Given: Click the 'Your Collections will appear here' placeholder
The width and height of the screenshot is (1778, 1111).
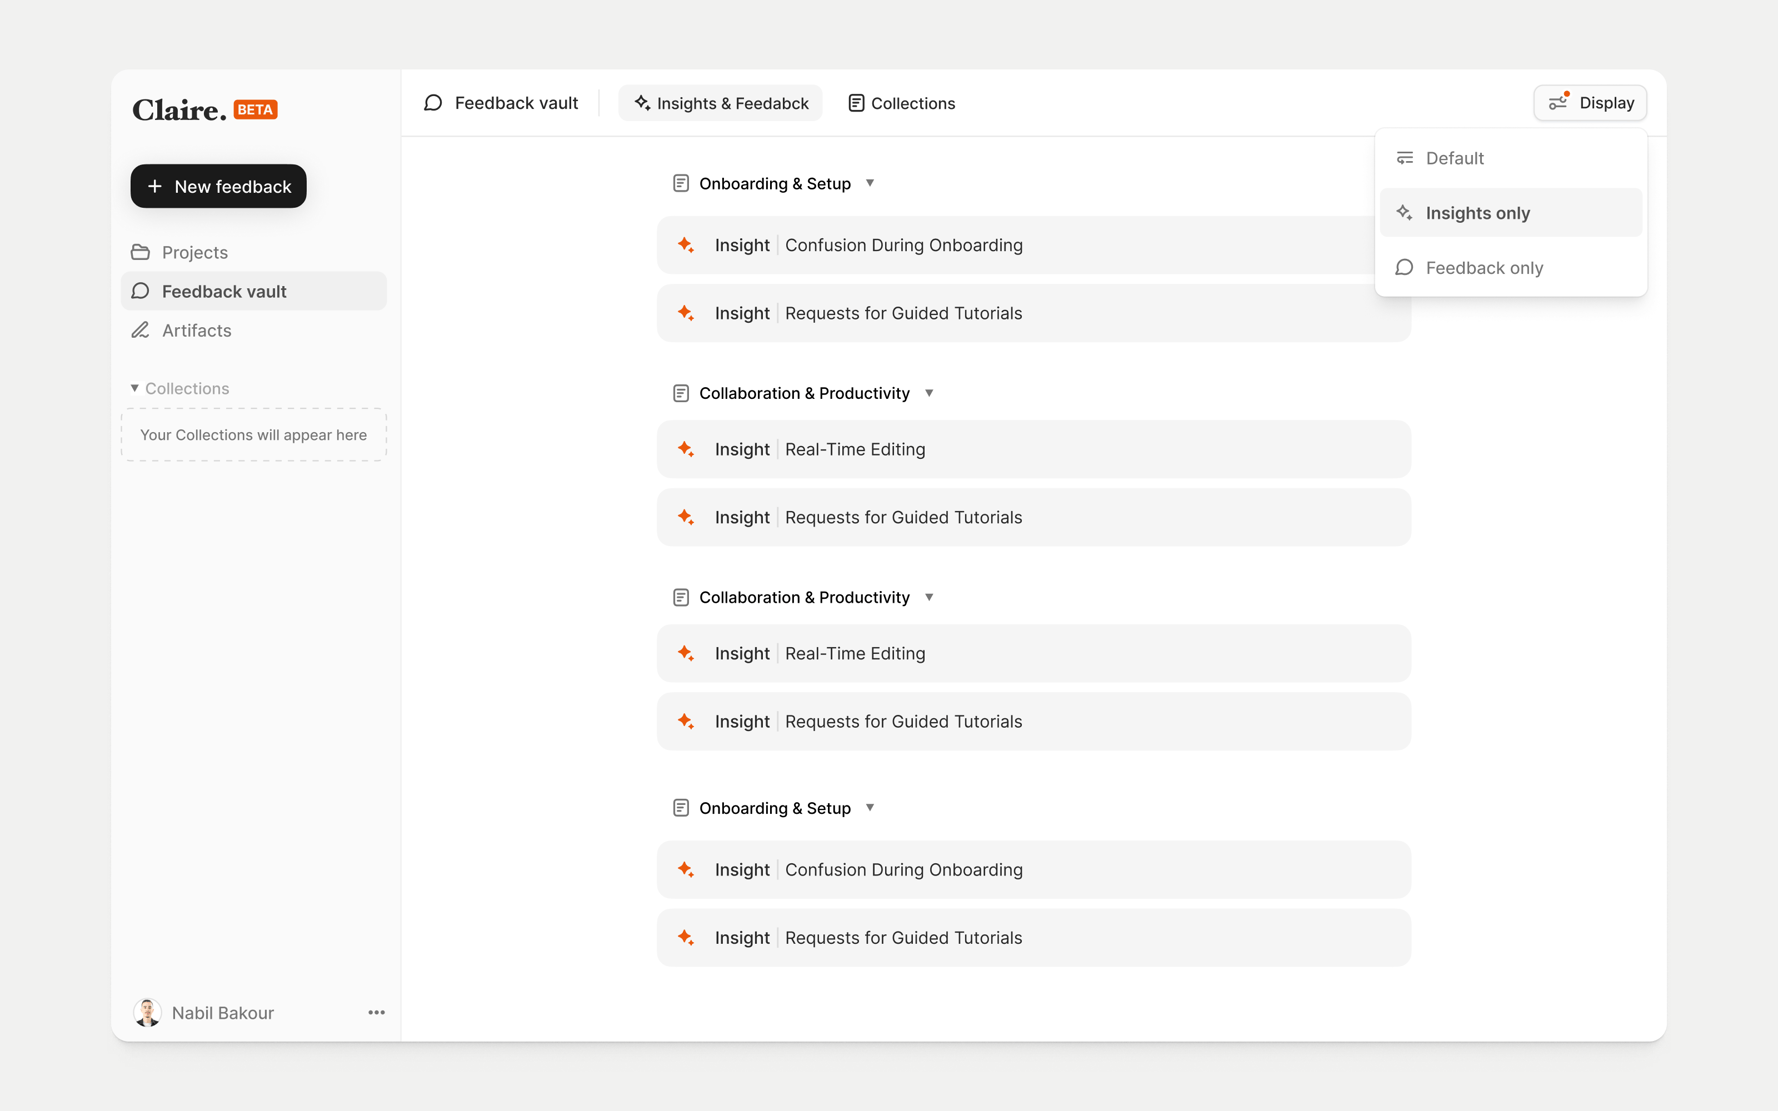Looking at the screenshot, I should (254, 435).
